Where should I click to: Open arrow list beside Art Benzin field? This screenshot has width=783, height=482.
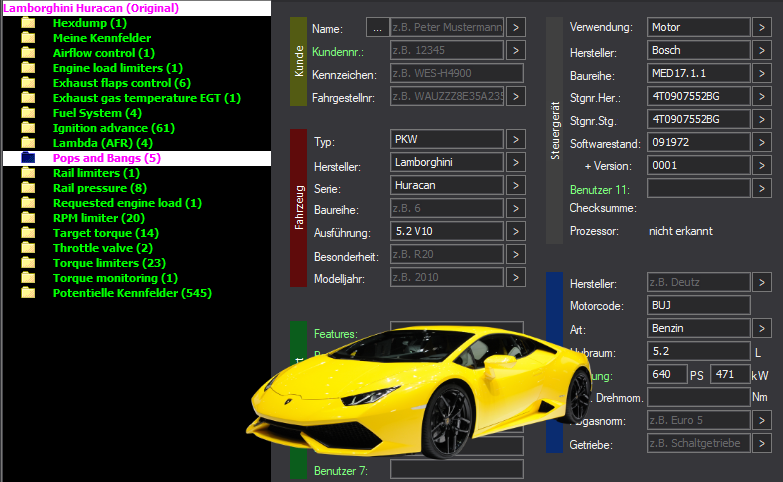click(x=762, y=328)
